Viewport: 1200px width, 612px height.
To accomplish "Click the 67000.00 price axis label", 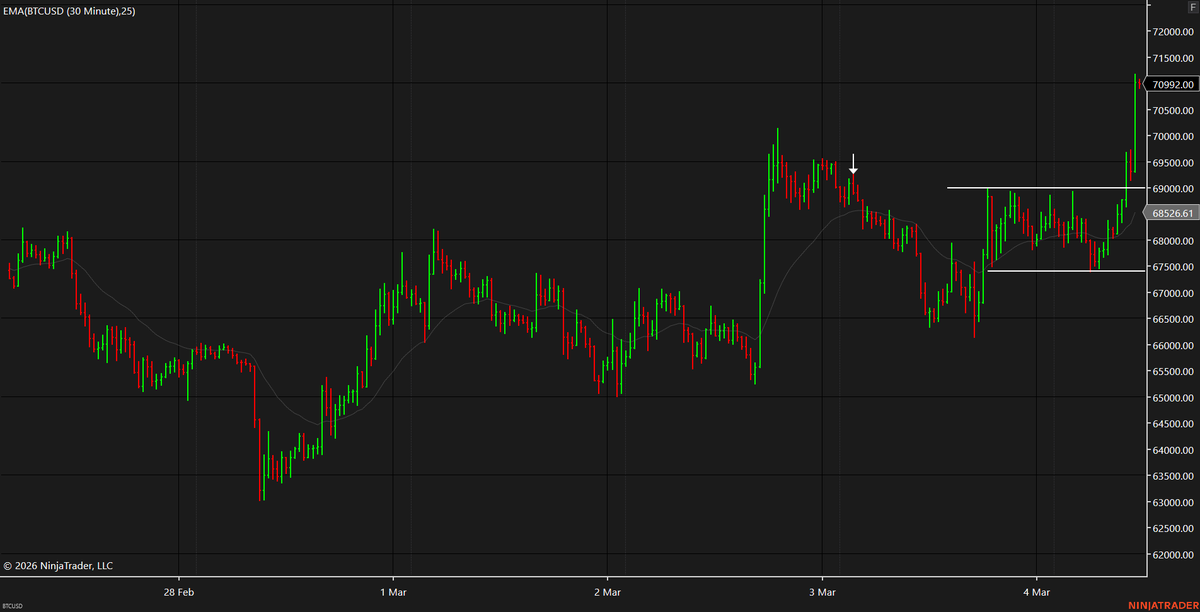I will (1174, 294).
